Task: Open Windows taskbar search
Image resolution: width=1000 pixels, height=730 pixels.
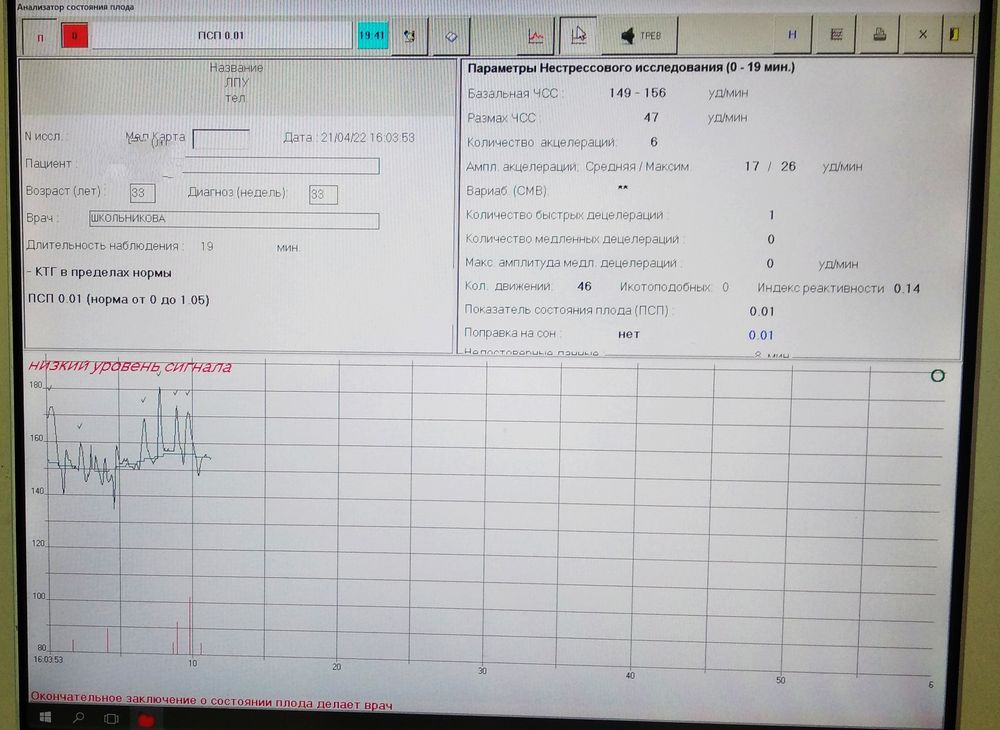Action: click(78, 718)
